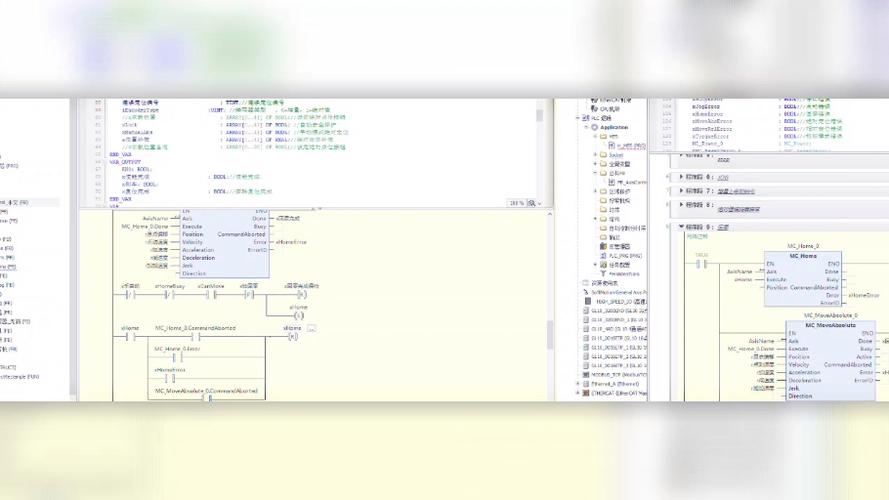The height and width of the screenshot is (500, 889).
Task: Click the ladder pane scroll-up arrow
Action: [549, 214]
